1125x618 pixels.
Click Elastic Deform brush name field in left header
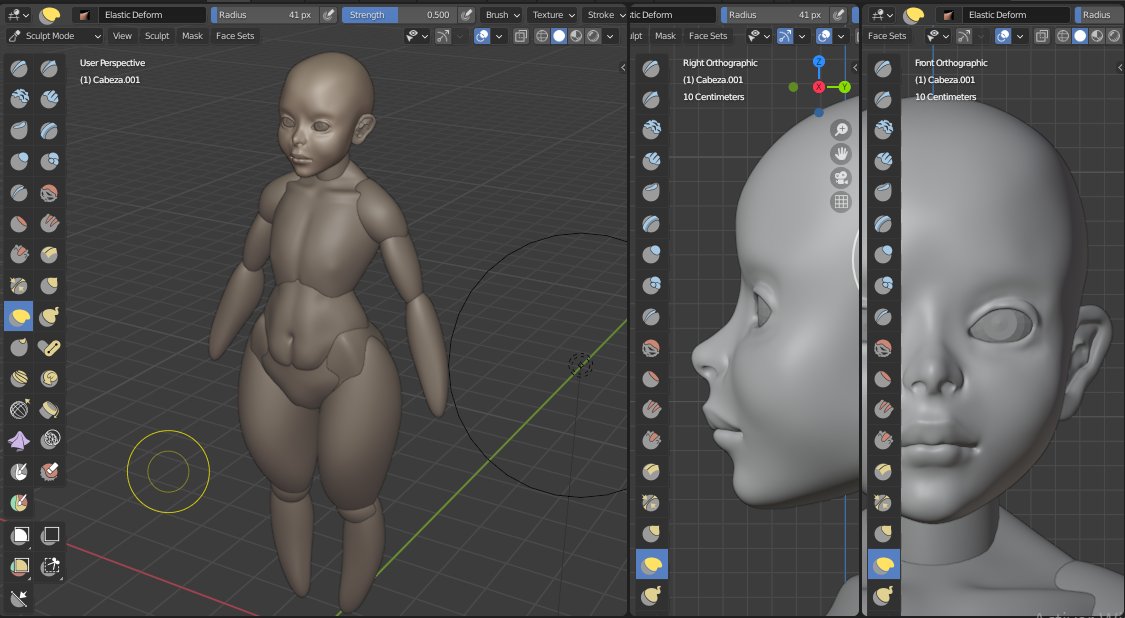[152, 14]
